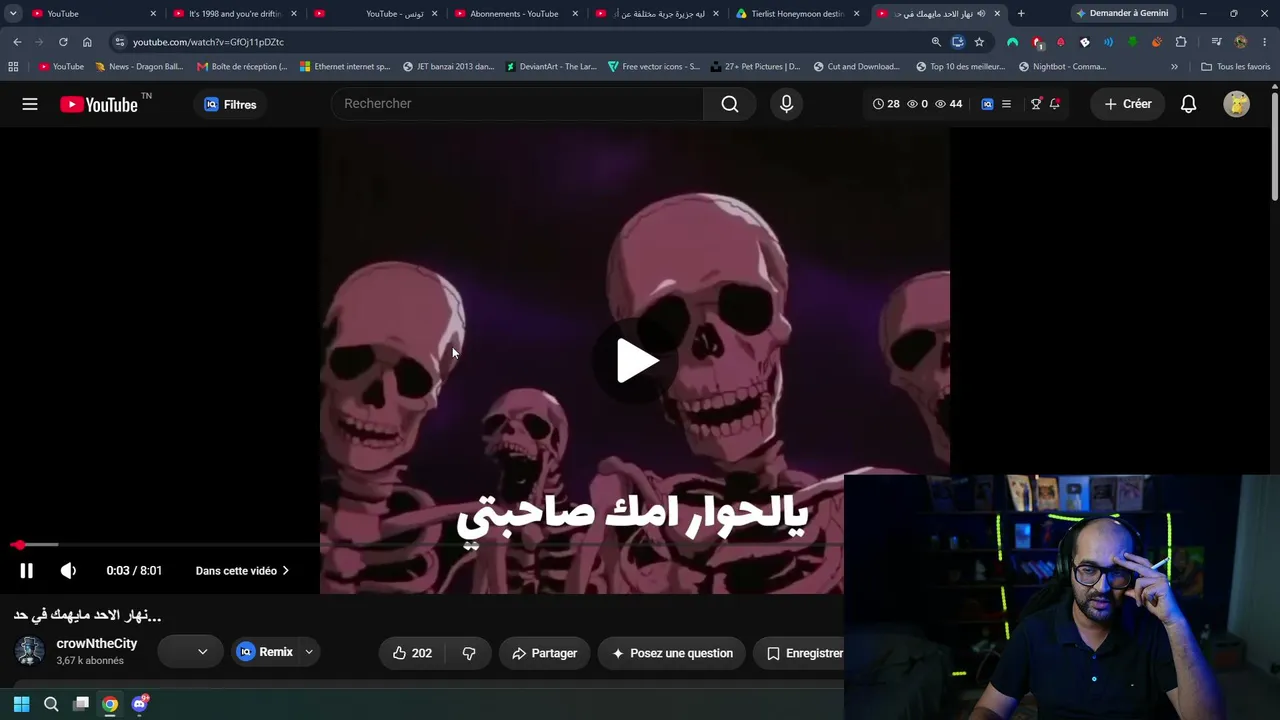Open the Chrome extensions puzzle menu

(1181, 42)
